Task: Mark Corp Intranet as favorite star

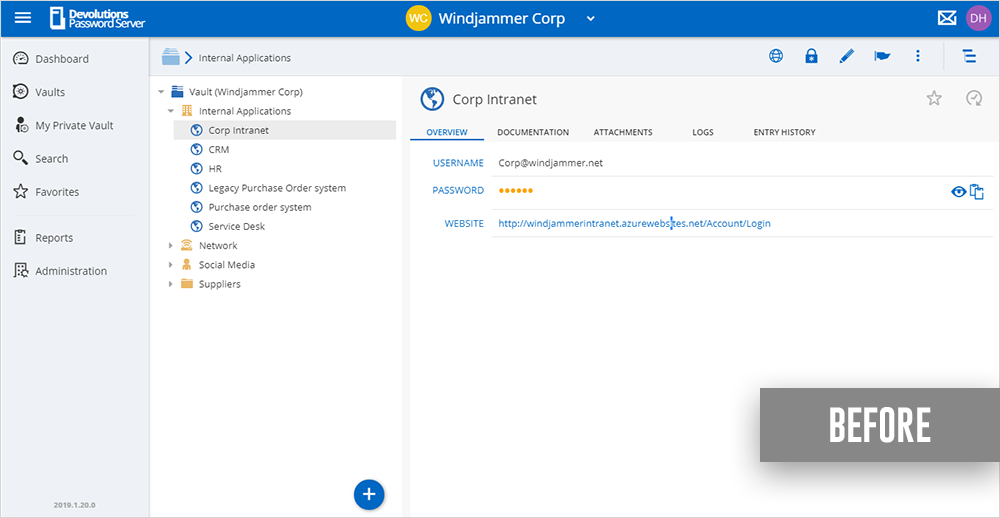Action: (x=934, y=98)
